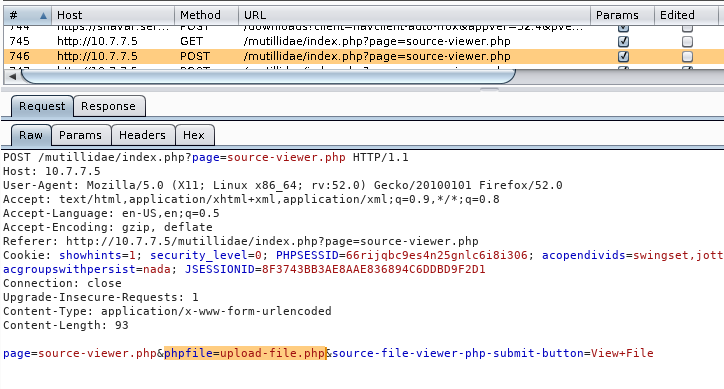724x389 pixels.
Task: Toggle Params checkbox in row 745
Action: tap(623, 42)
